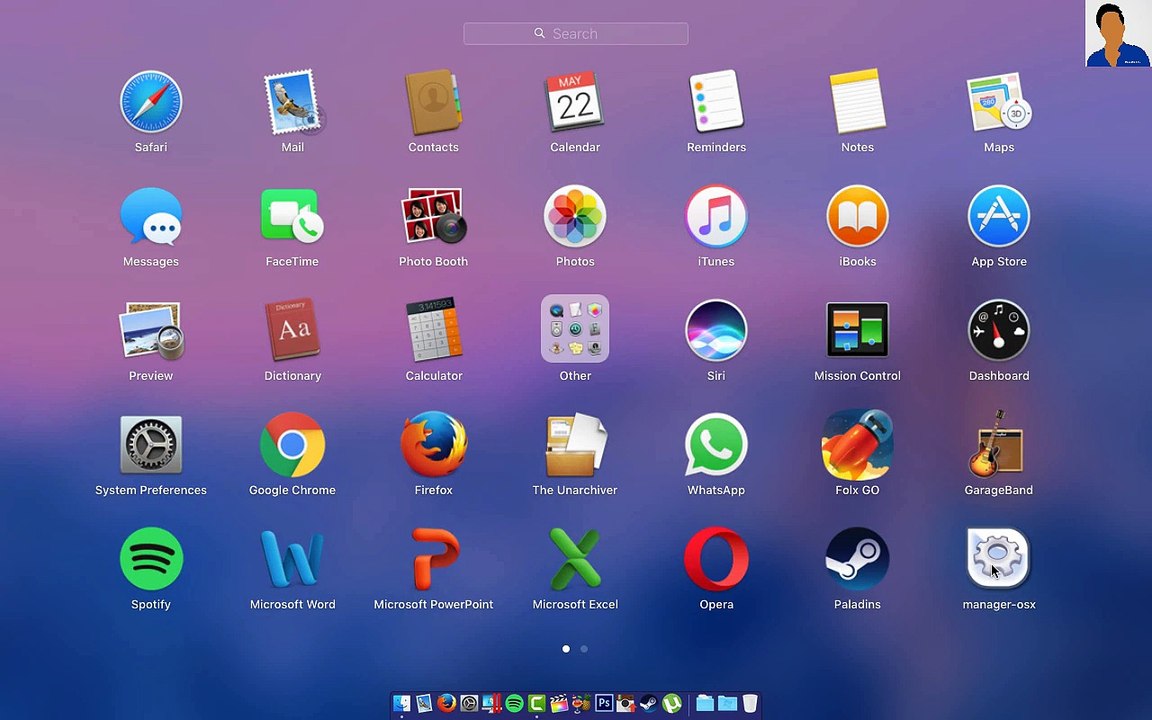Launch the Mail app in Launchpad grid
Screen dimensions: 1152x720
click(292, 102)
